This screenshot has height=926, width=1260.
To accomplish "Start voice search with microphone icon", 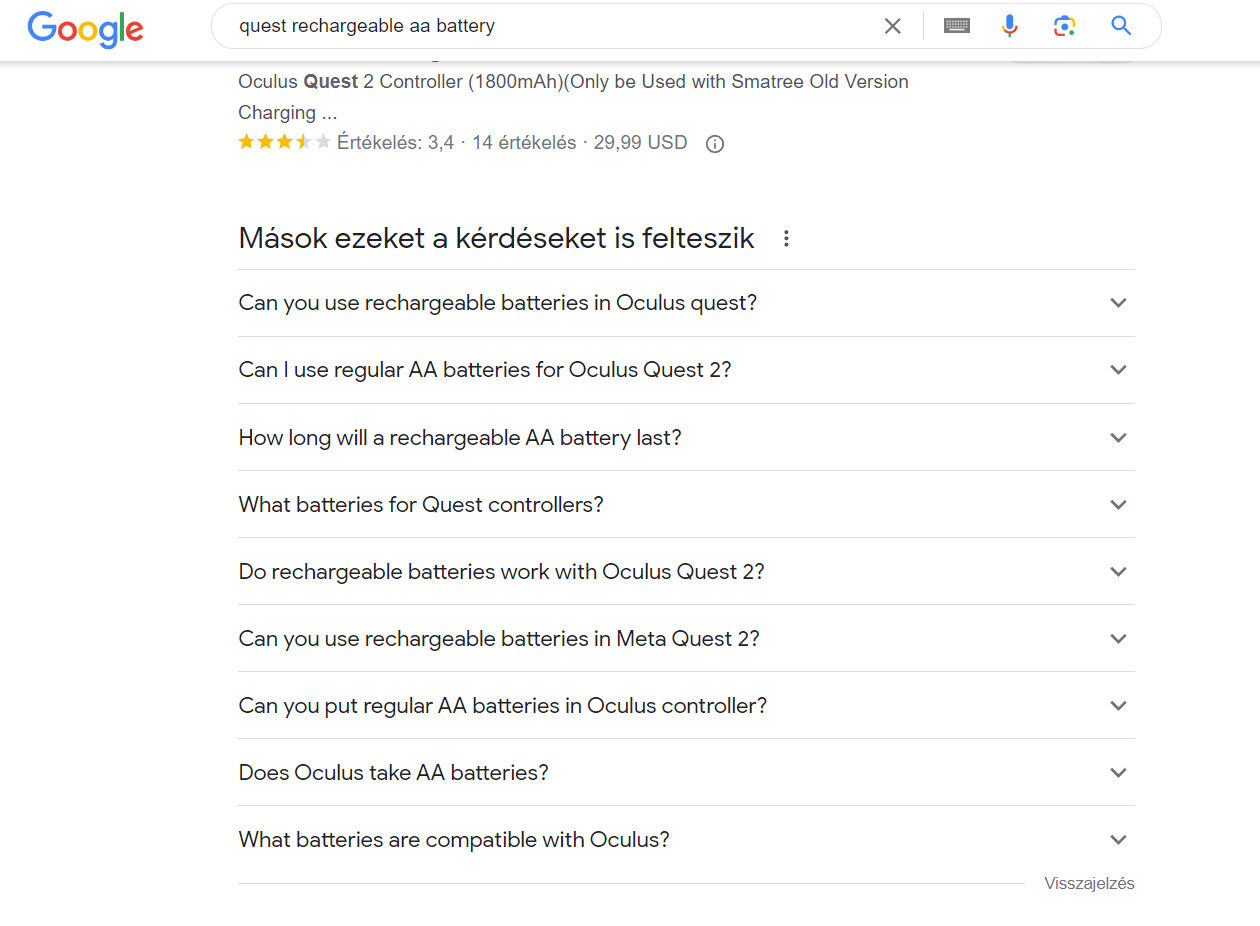I will (1010, 26).
